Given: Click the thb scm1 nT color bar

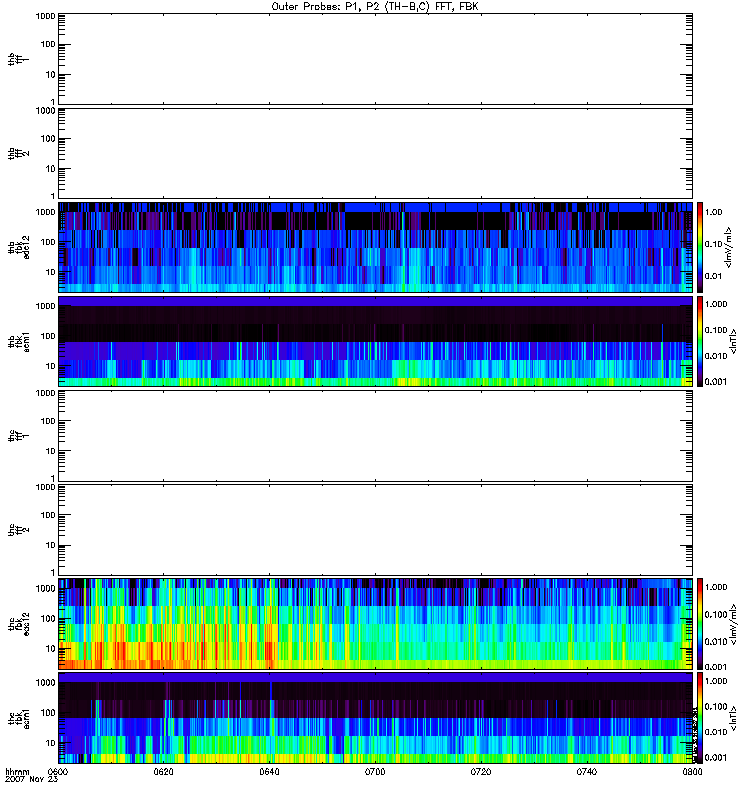Looking at the screenshot, I should 701,340.
